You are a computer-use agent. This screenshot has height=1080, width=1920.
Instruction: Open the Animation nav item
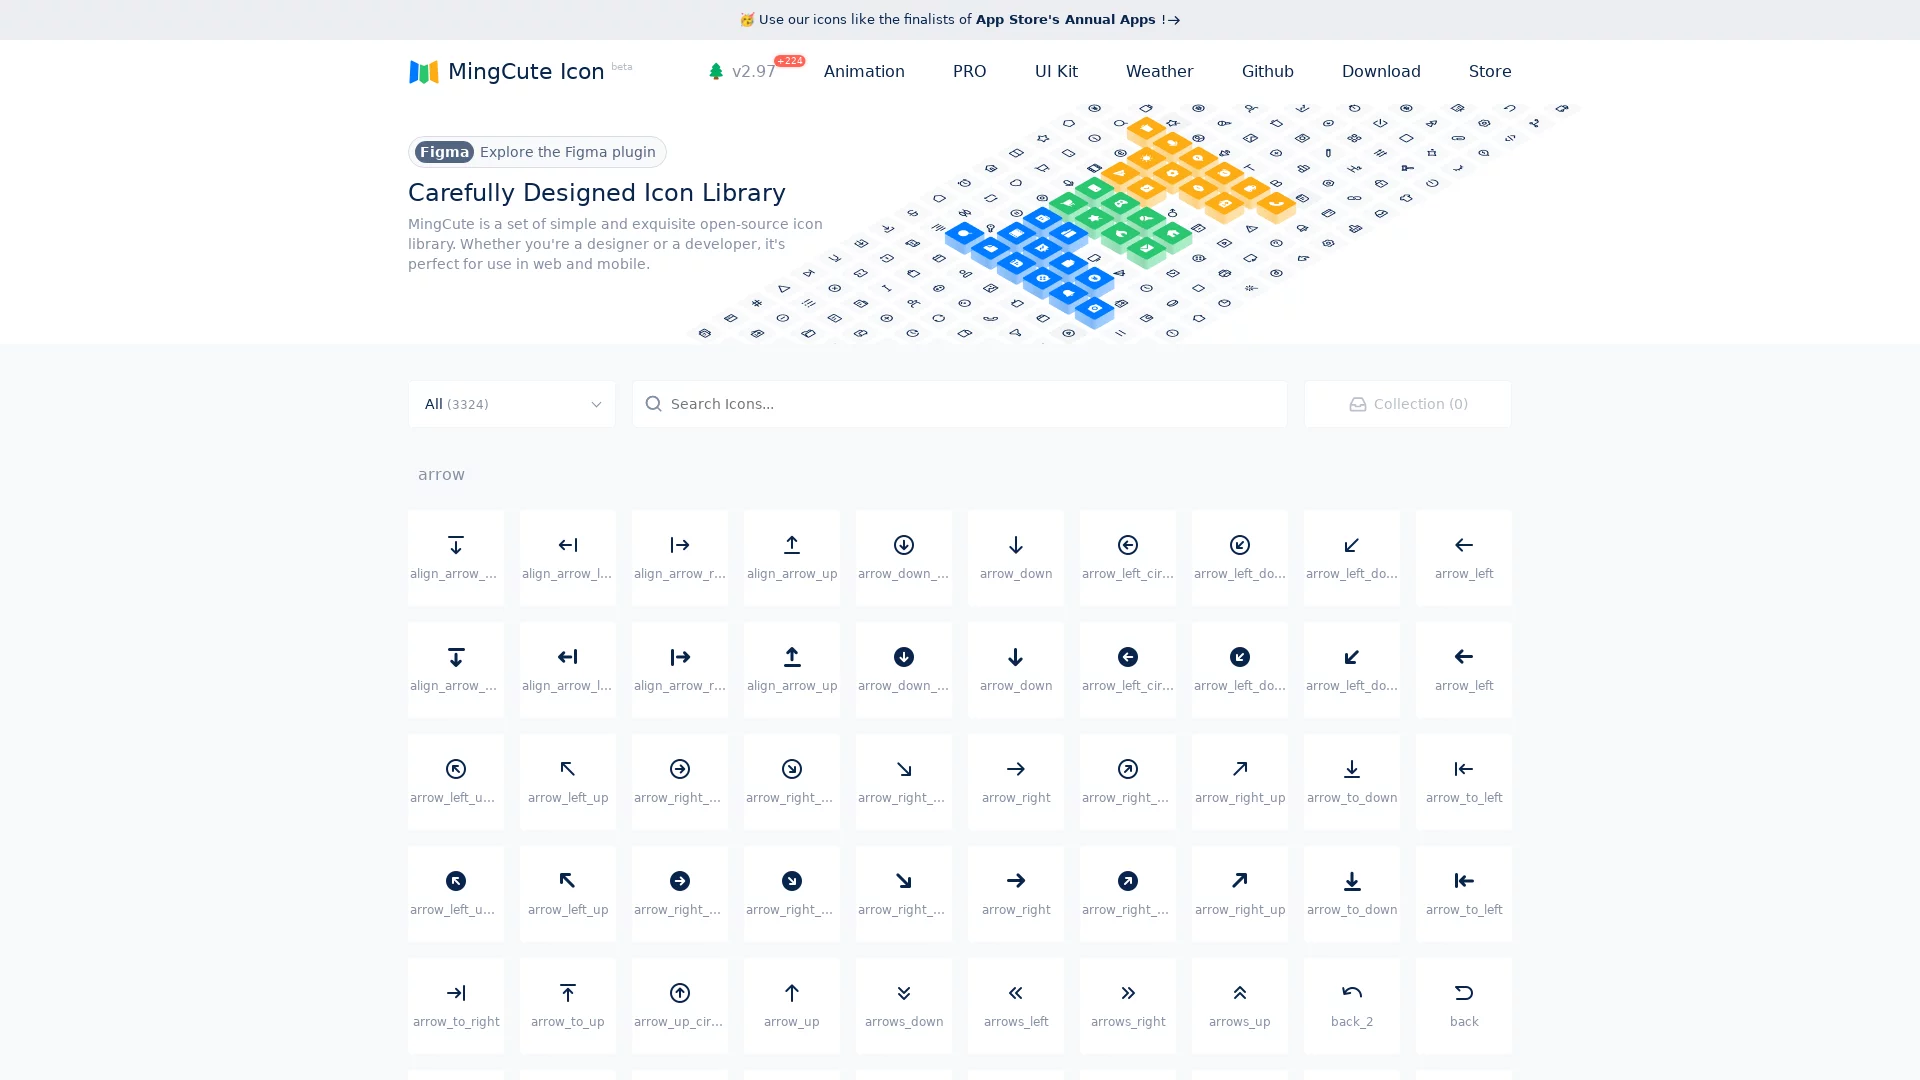(x=864, y=71)
